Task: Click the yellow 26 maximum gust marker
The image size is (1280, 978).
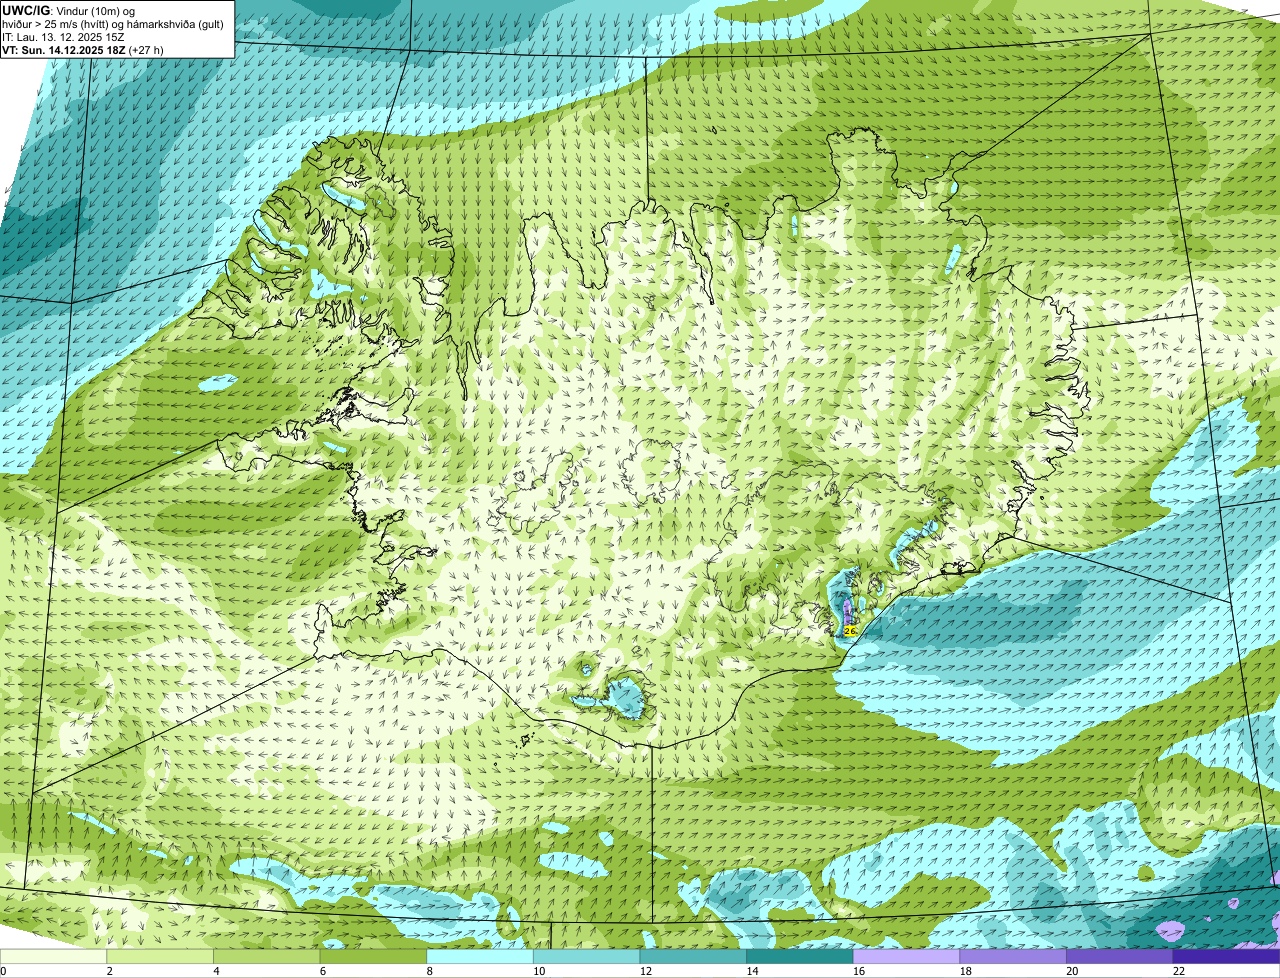Action: click(850, 631)
